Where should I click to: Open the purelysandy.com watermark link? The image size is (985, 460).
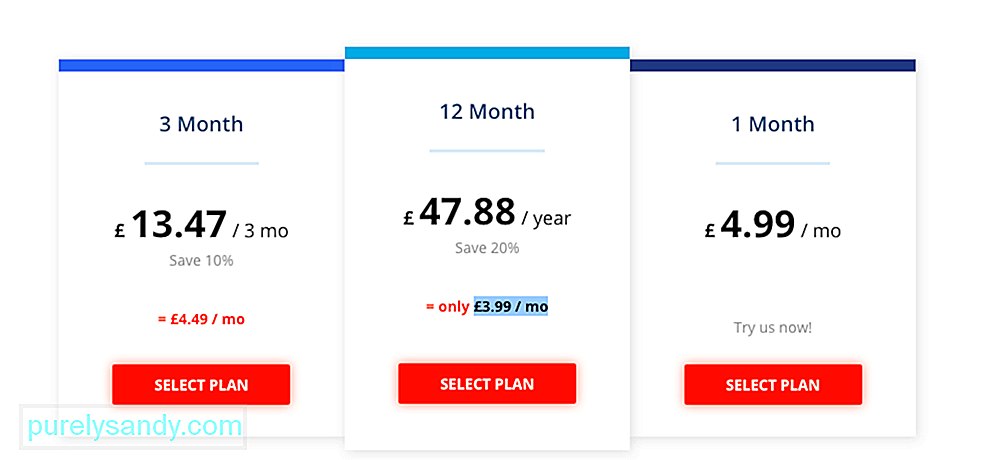[x=135, y=427]
